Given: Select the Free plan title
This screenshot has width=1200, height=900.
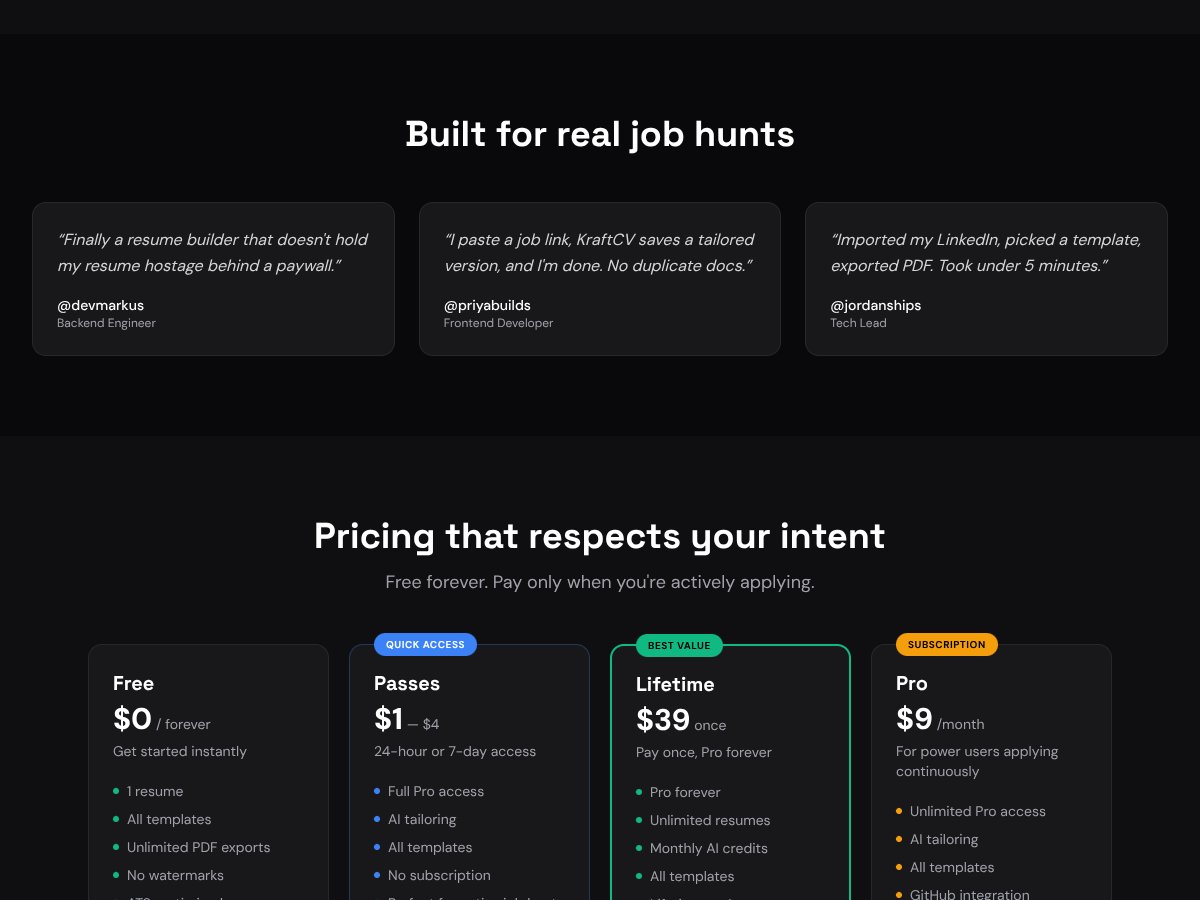Looking at the screenshot, I should point(133,684).
